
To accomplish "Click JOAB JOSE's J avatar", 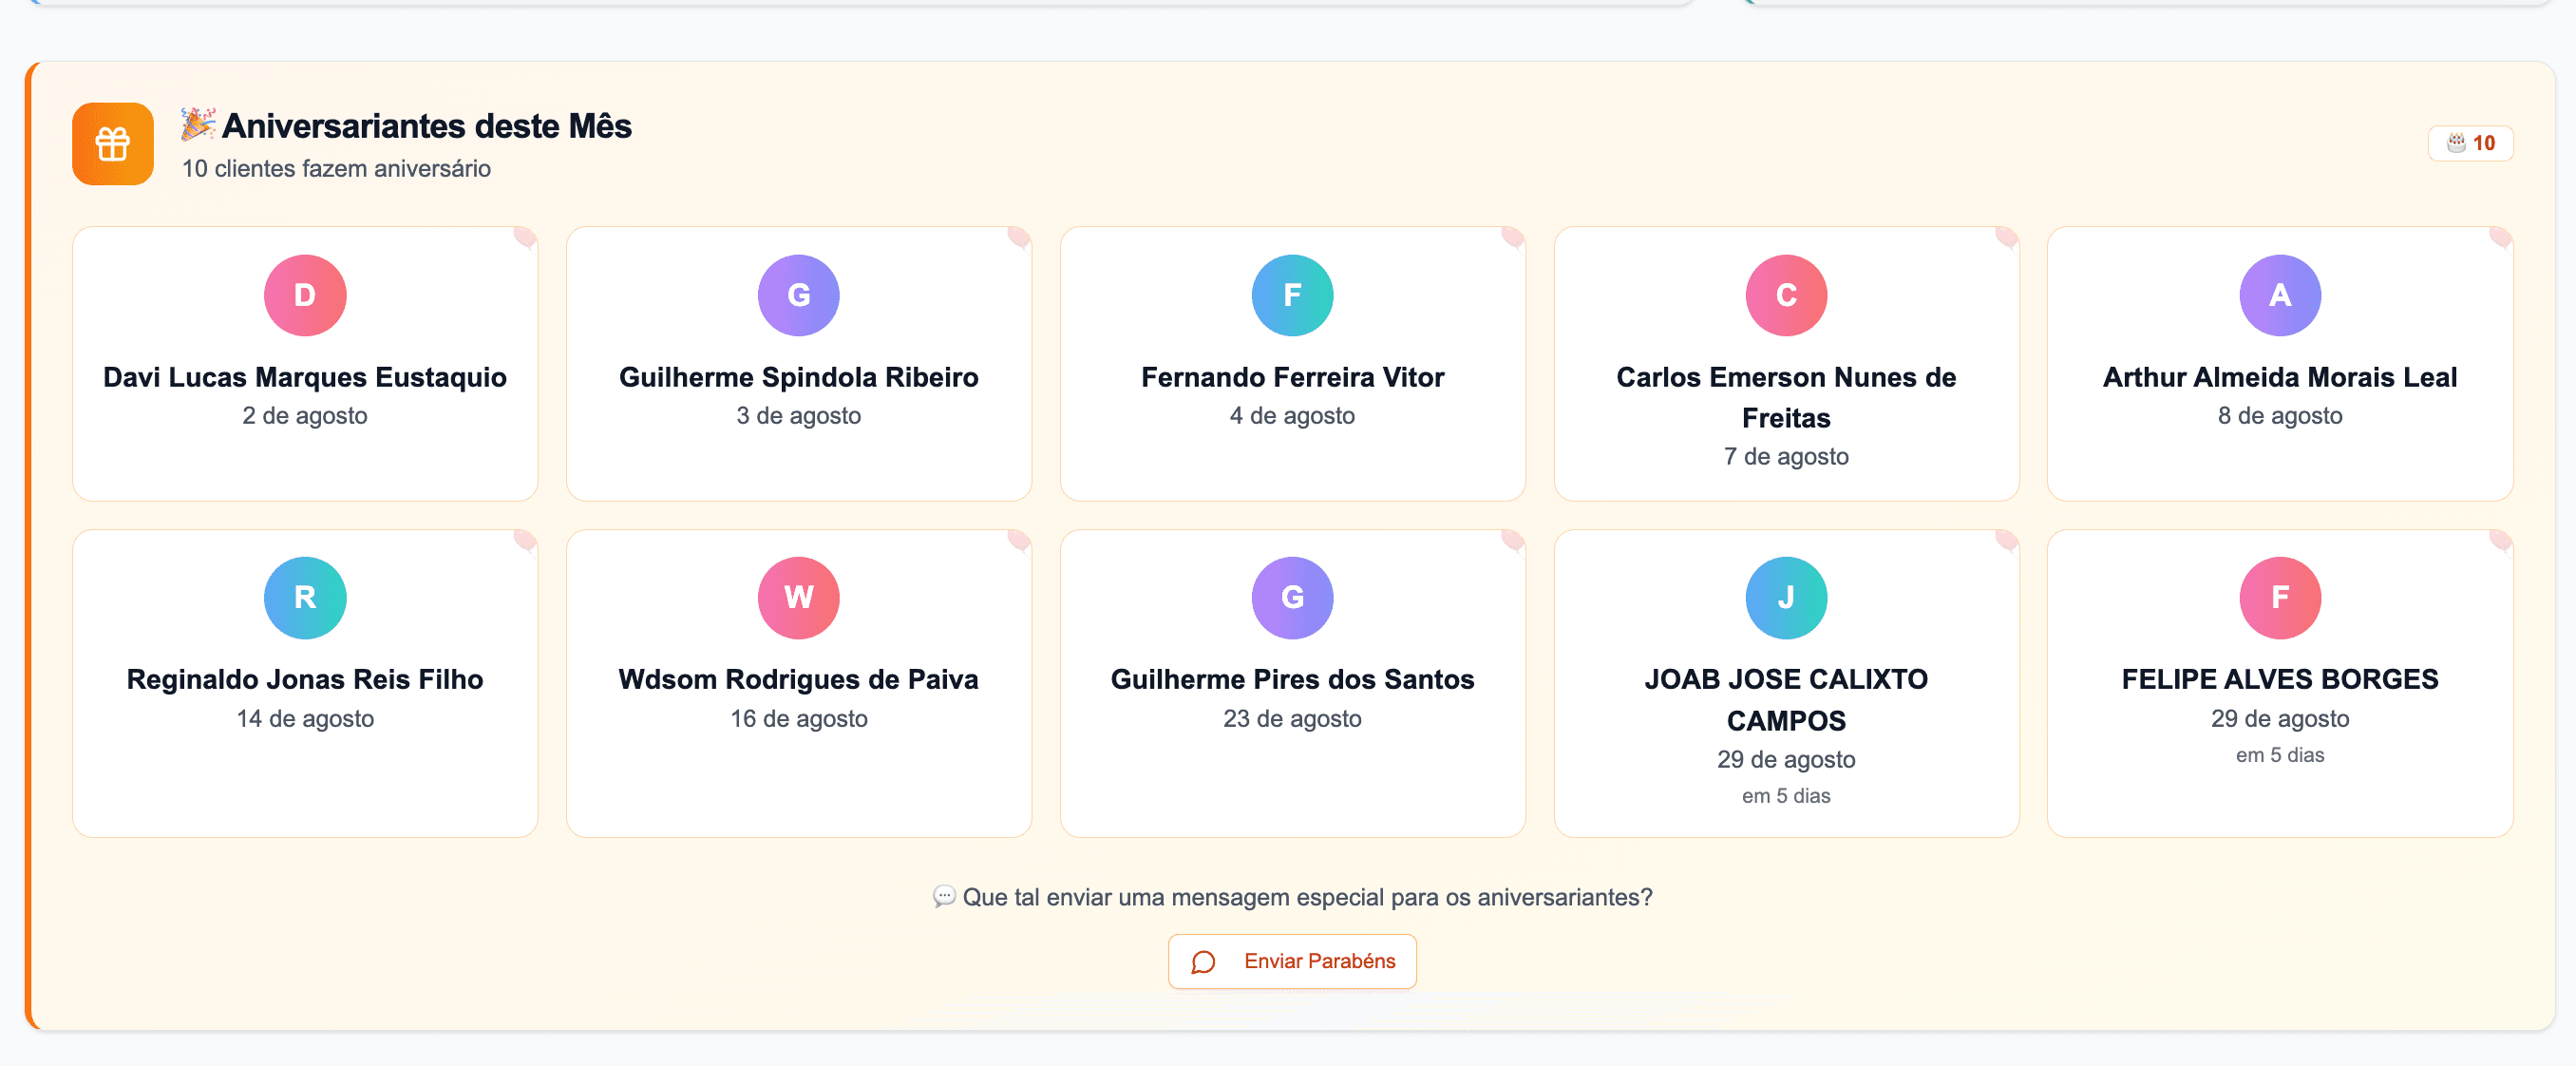I will 1785,598.
